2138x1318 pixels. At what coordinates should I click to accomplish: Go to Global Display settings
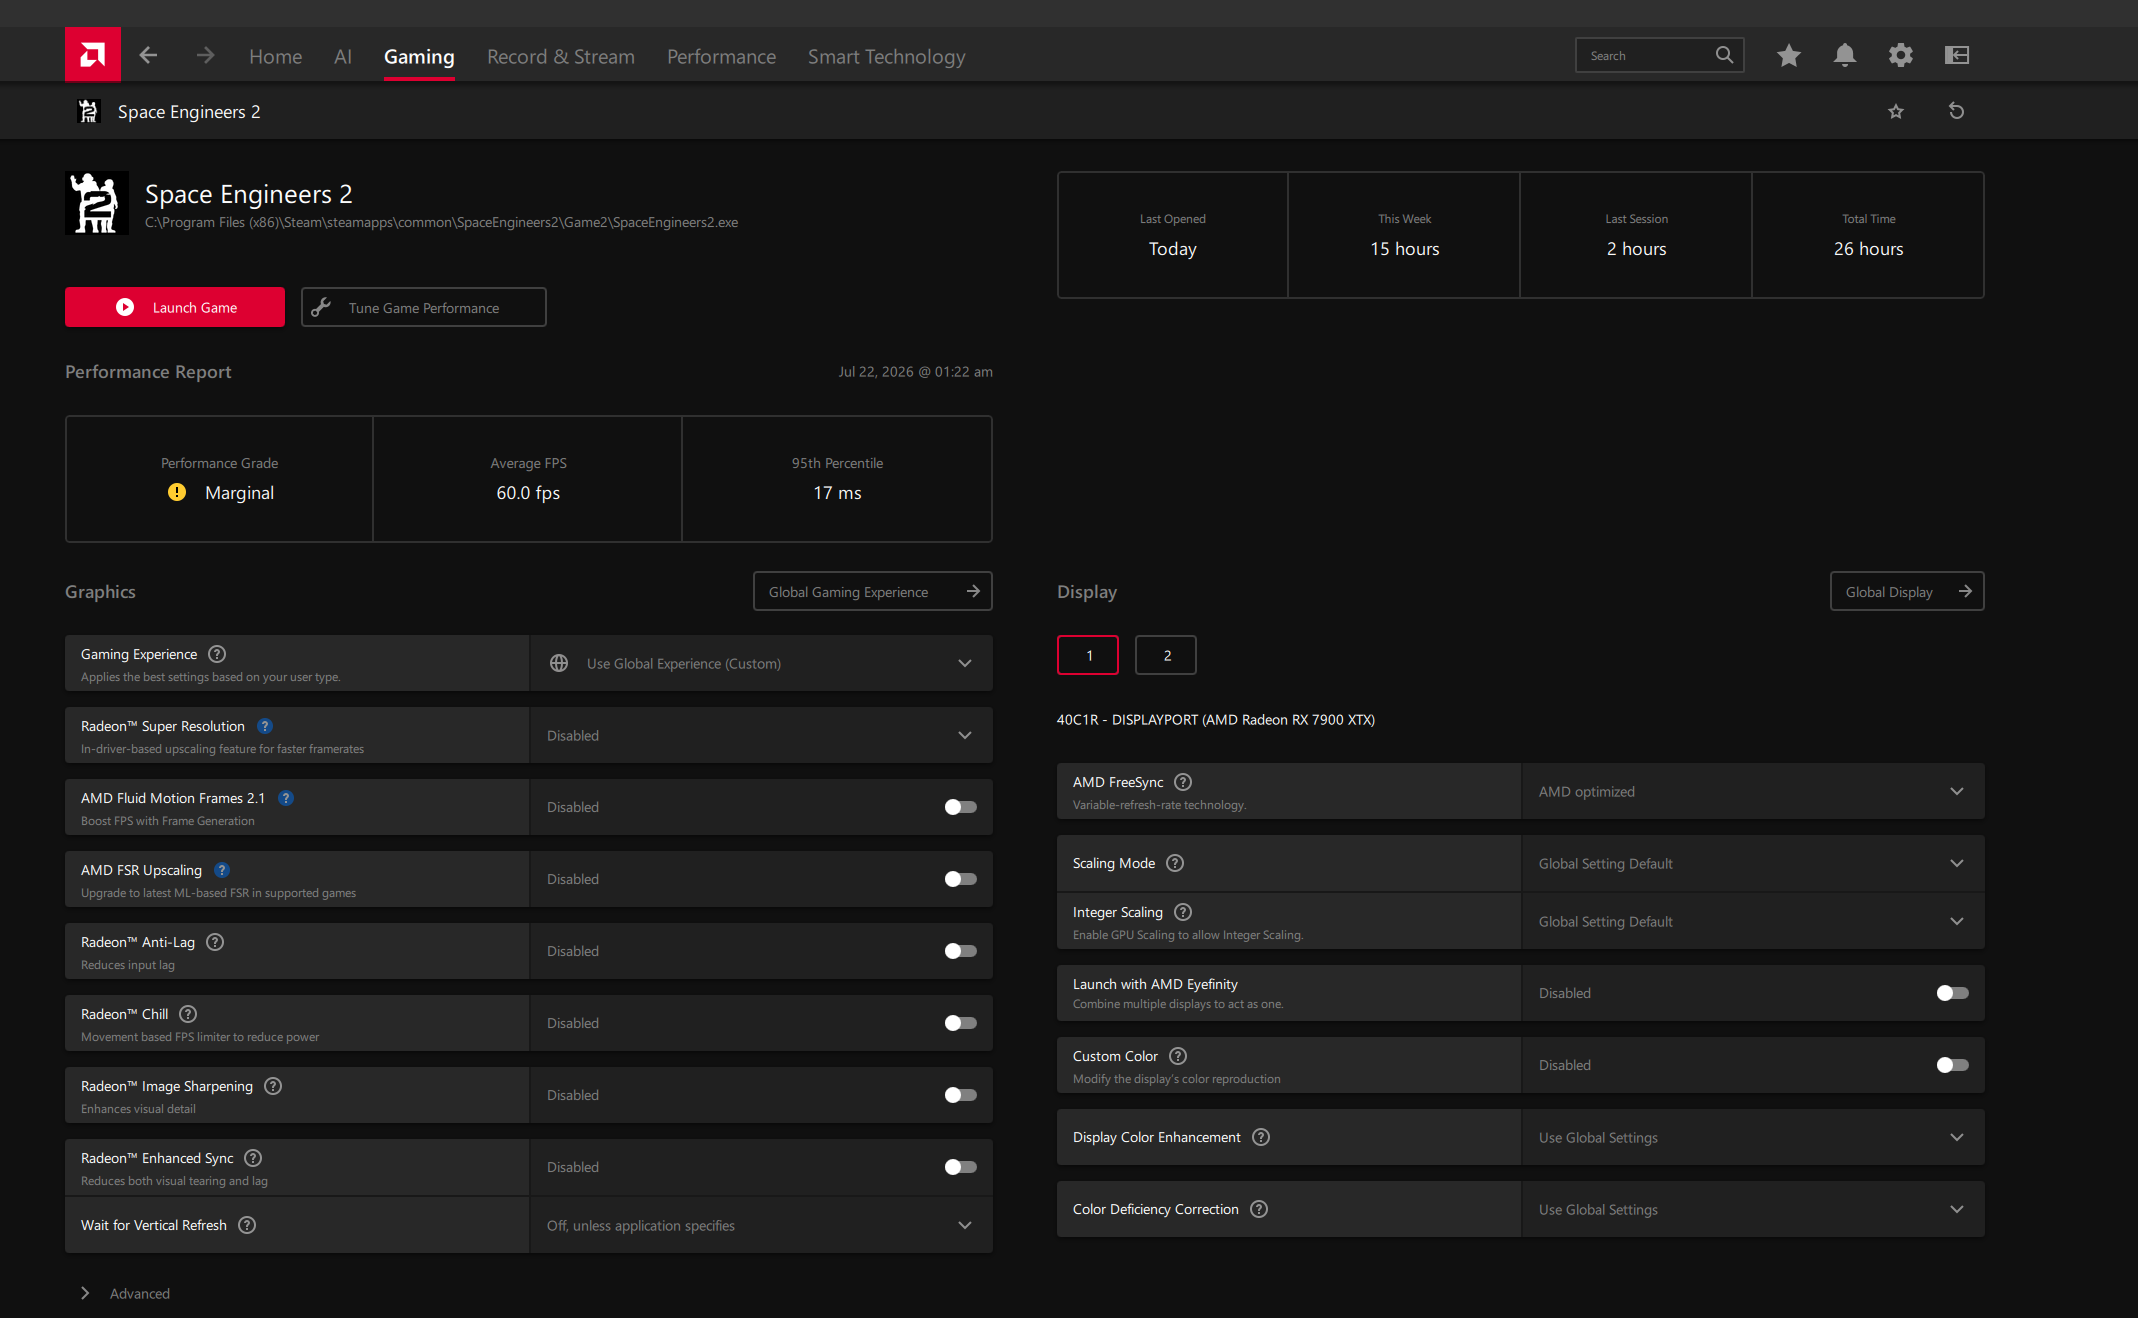pos(1907,591)
